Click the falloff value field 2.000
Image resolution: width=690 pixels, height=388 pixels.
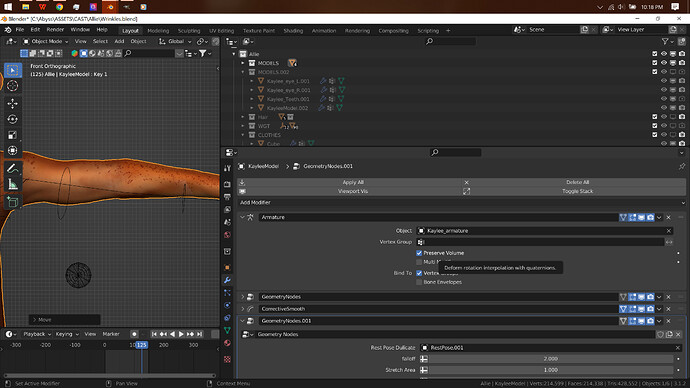pos(551,359)
